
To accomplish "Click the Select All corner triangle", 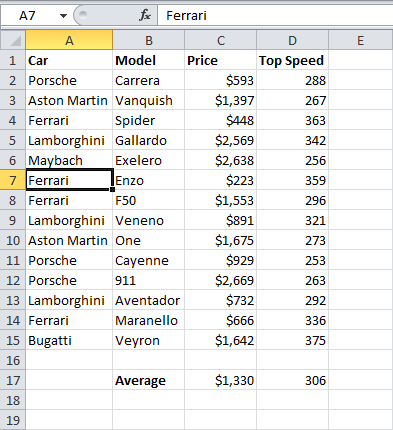I will click(x=13, y=40).
